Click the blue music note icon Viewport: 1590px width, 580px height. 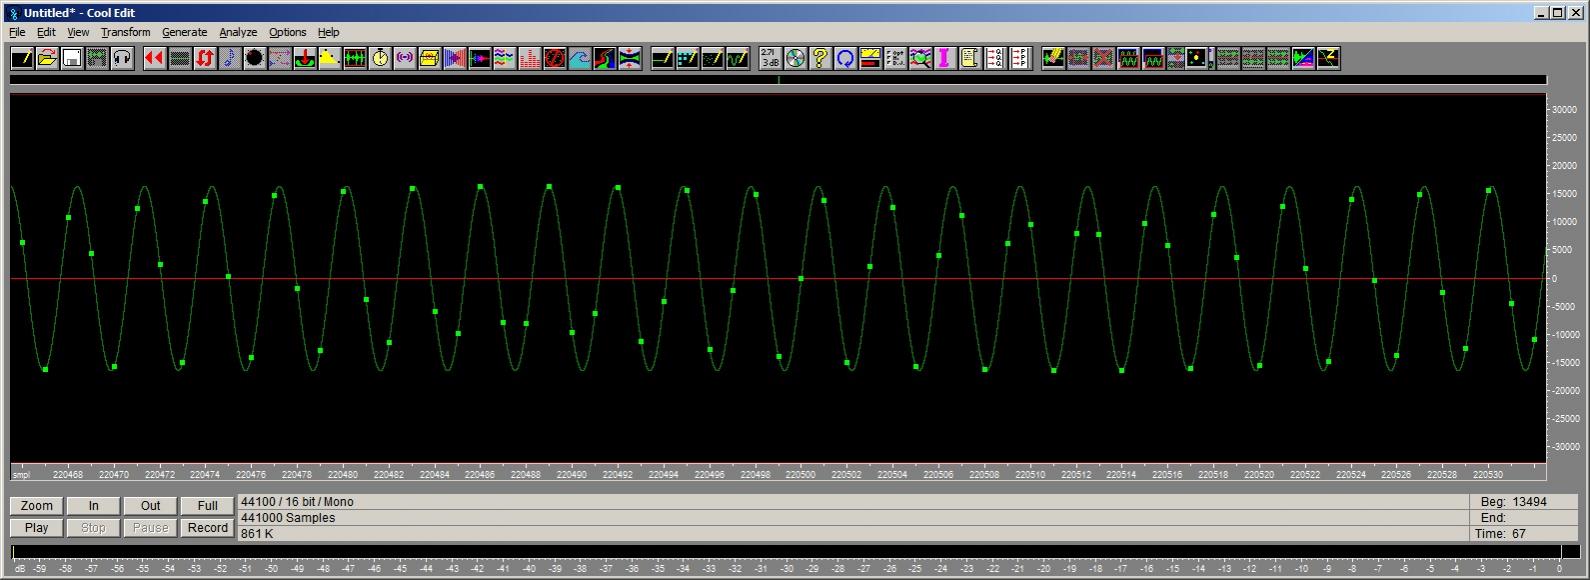point(229,59)
